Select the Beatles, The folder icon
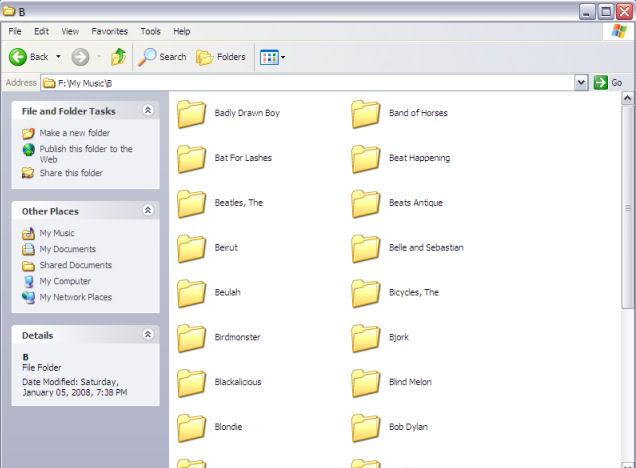 191,204
